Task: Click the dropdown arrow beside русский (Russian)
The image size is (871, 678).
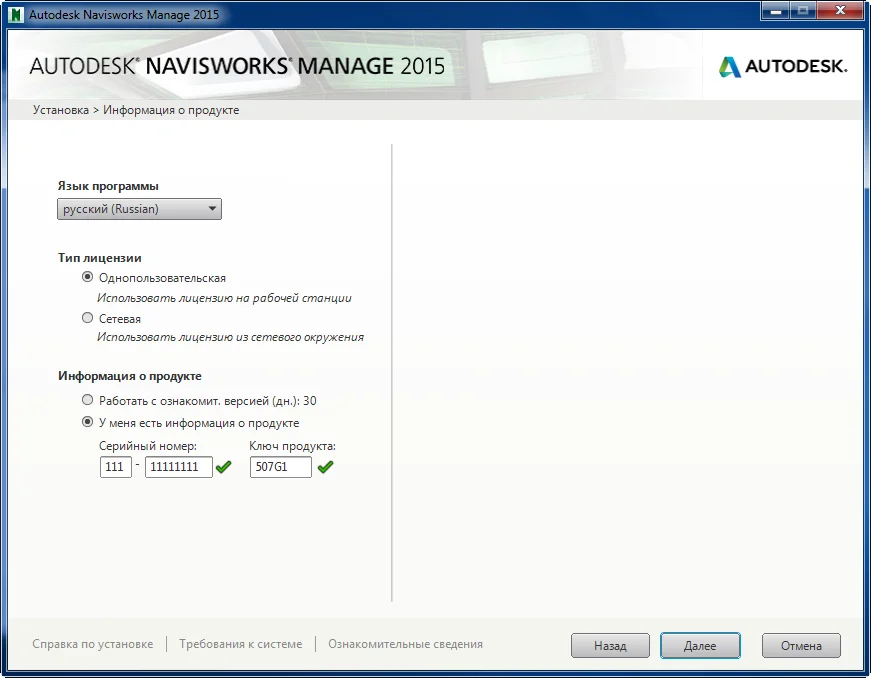Action: (x=212, y=209)
